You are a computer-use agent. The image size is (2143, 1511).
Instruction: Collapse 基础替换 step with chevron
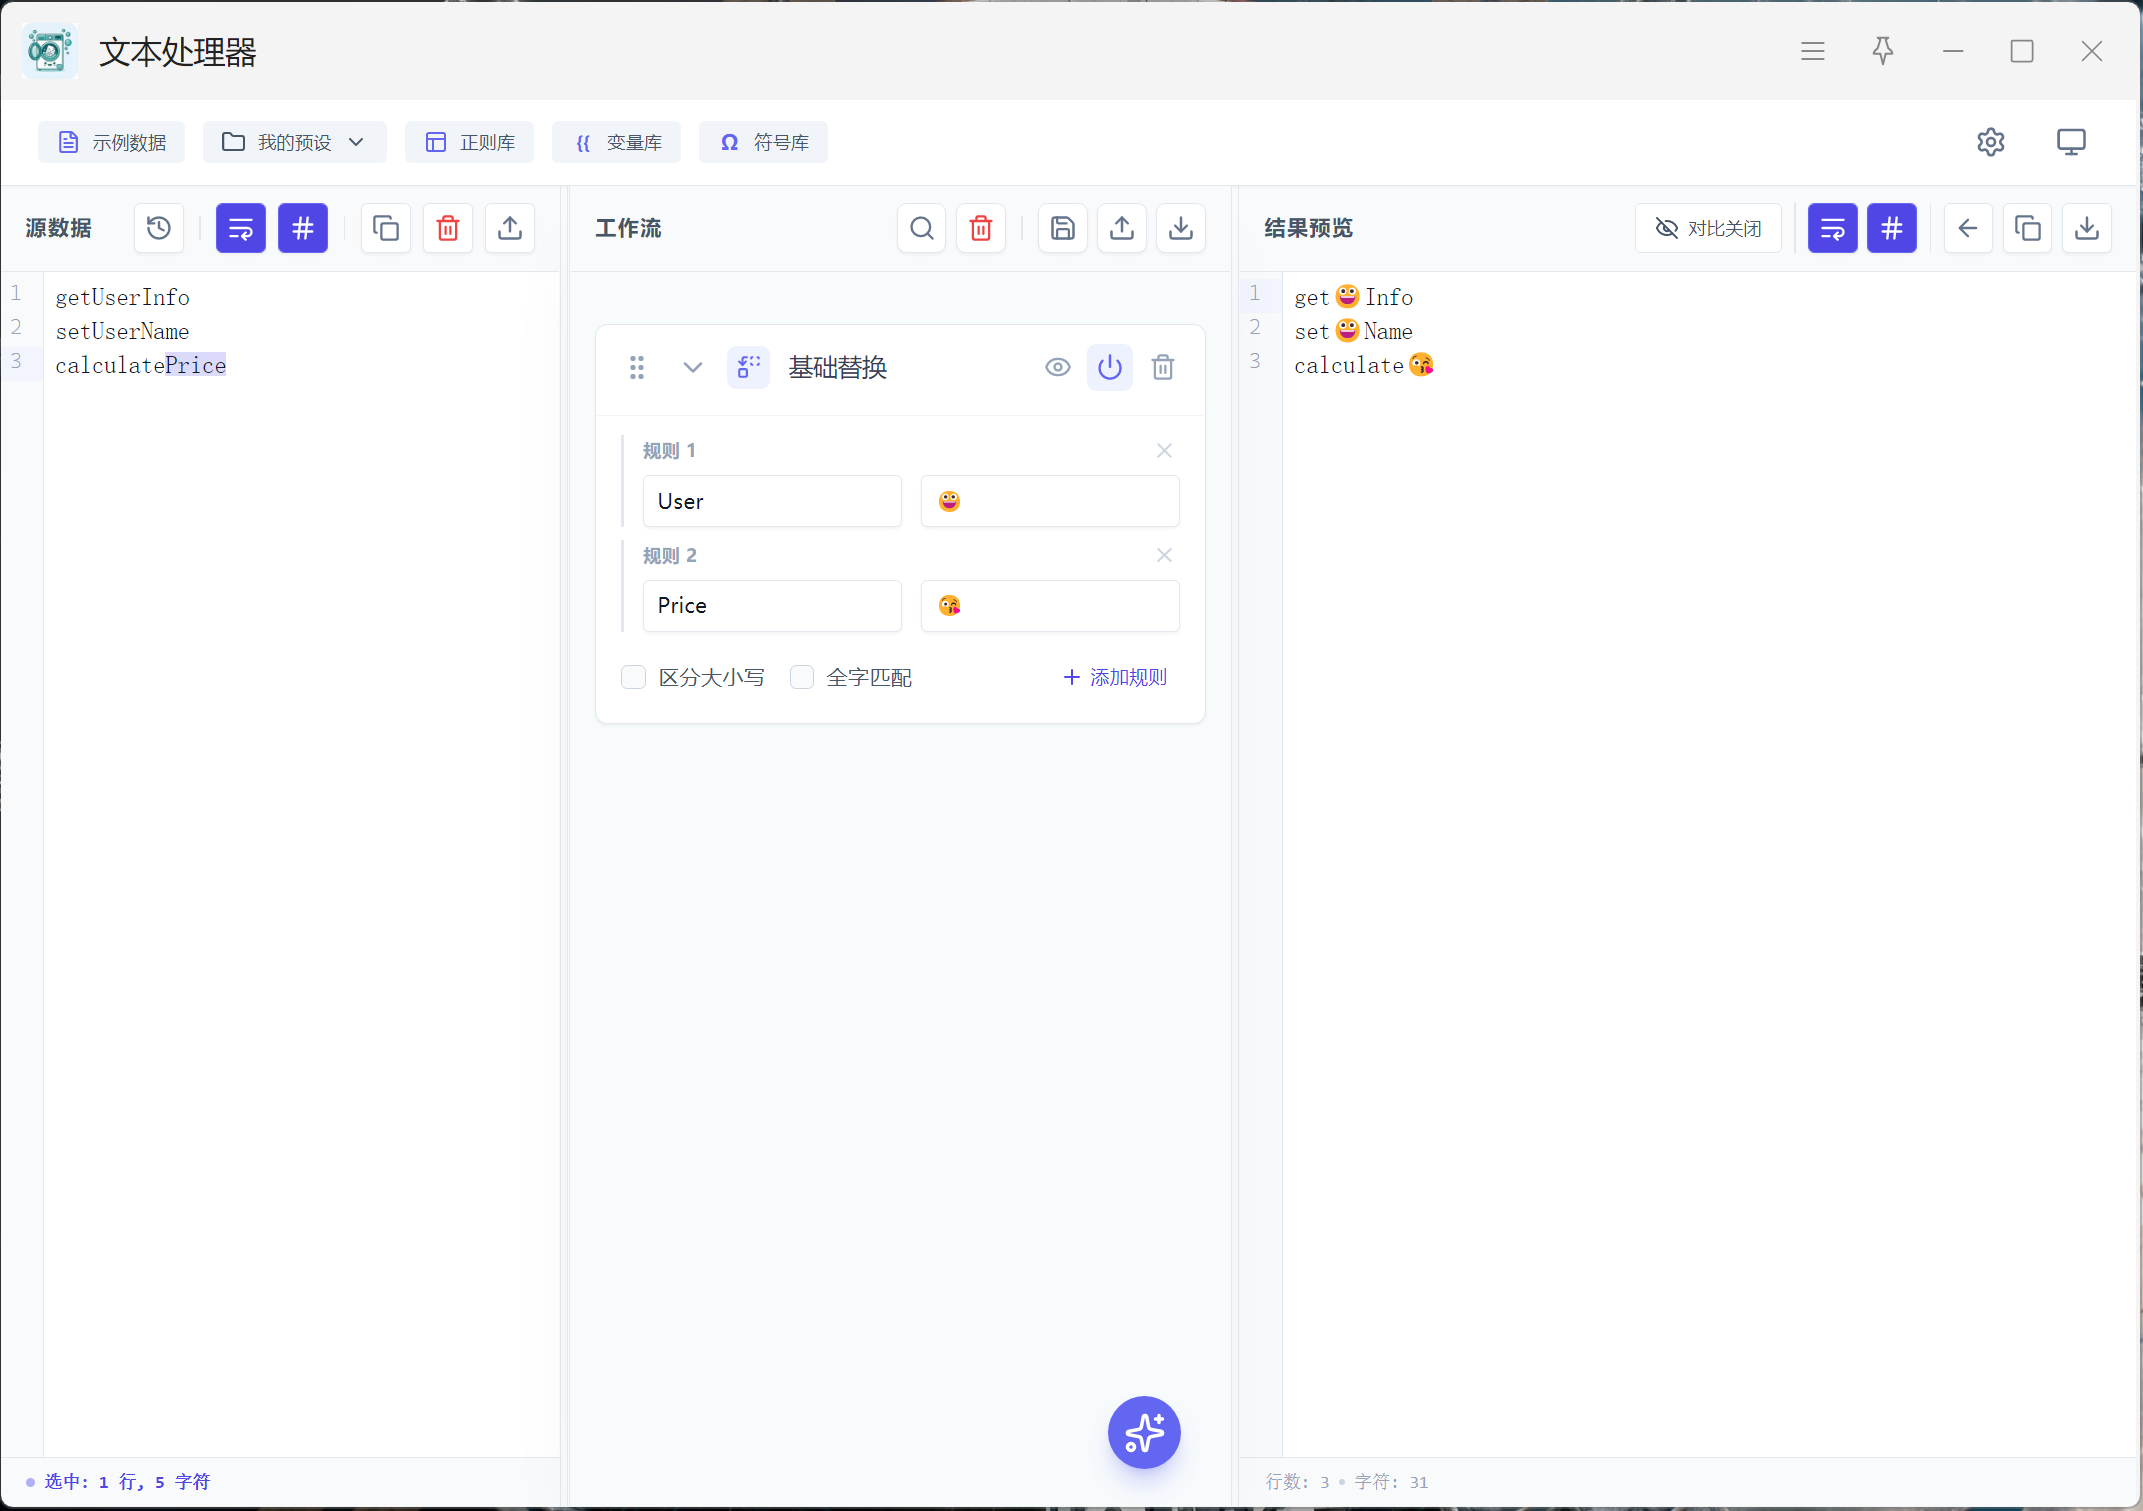[692, 367]
